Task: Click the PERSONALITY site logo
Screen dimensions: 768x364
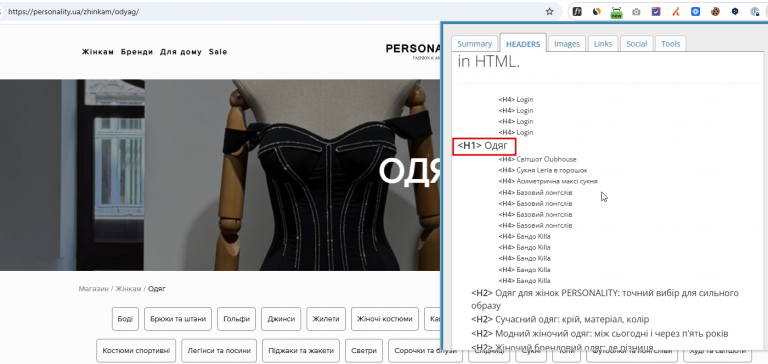Action: 413,51
